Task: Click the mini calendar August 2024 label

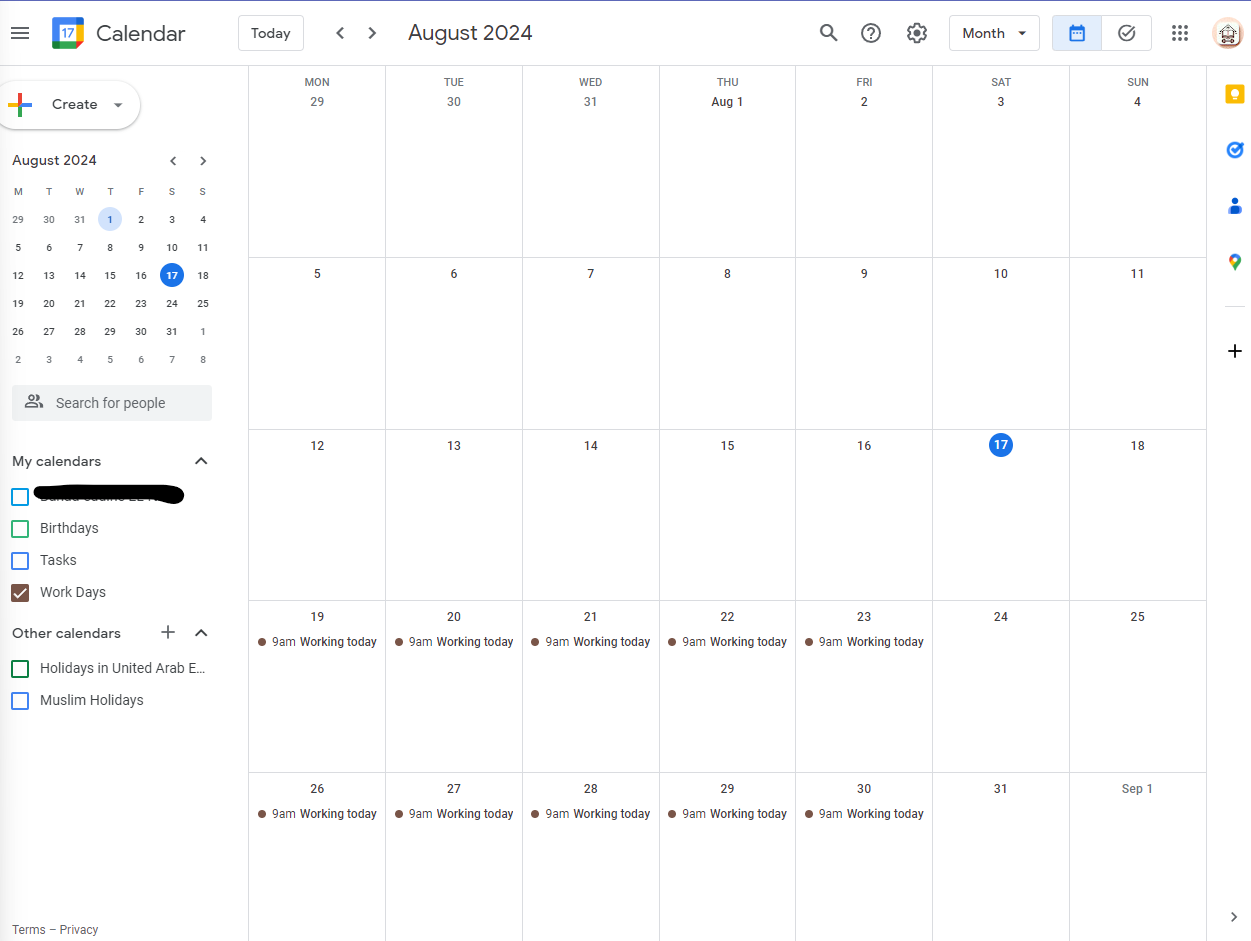Action: 55,160
